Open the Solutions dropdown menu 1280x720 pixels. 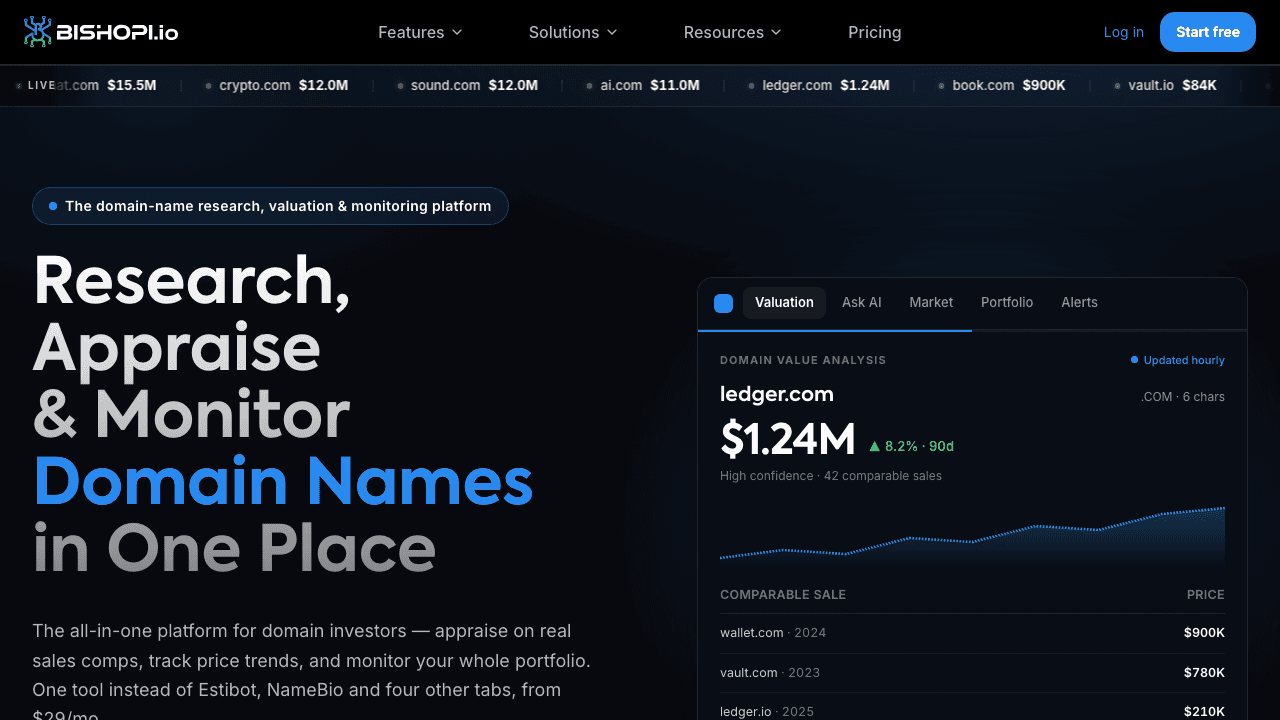[x=573, y=32]
